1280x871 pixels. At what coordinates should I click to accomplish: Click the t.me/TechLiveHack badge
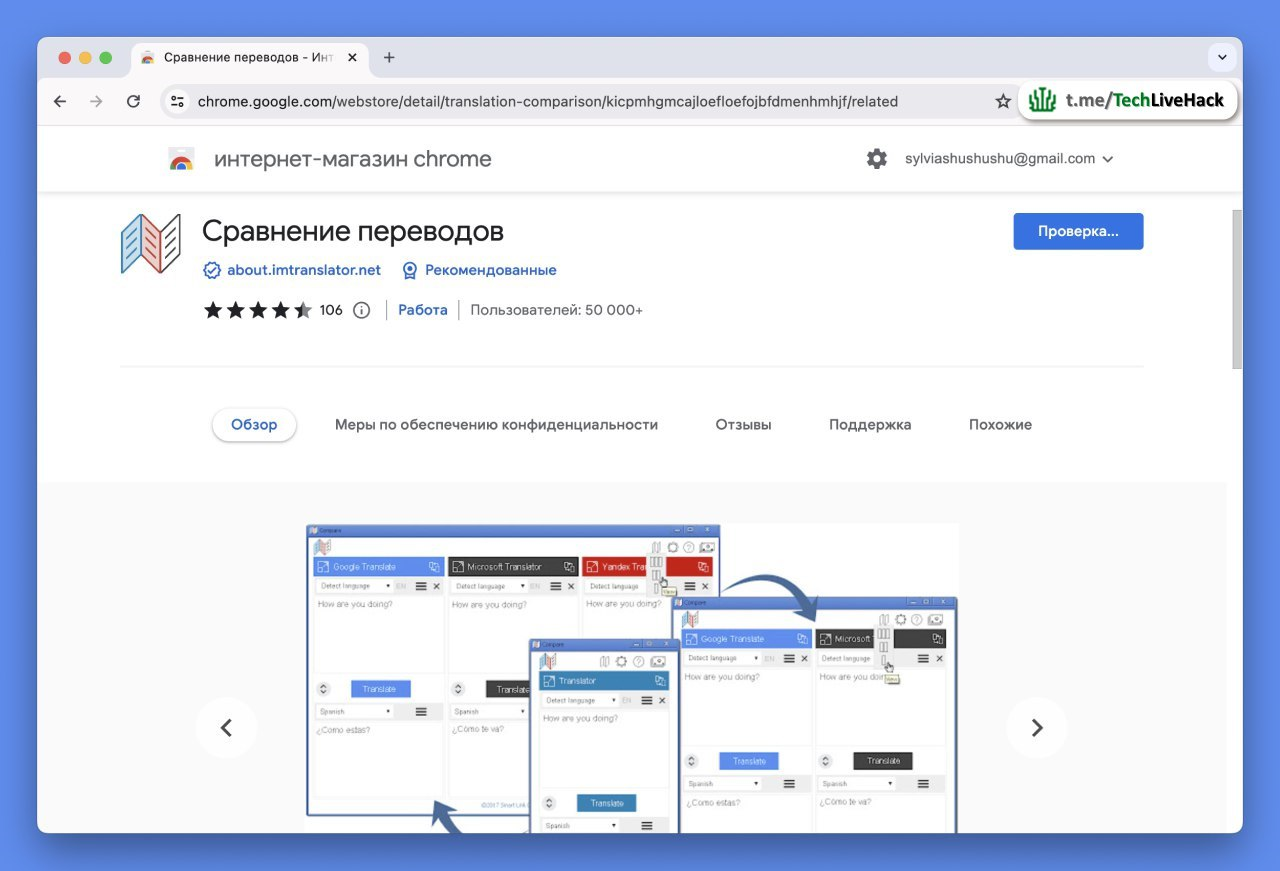pos(1128,100)
